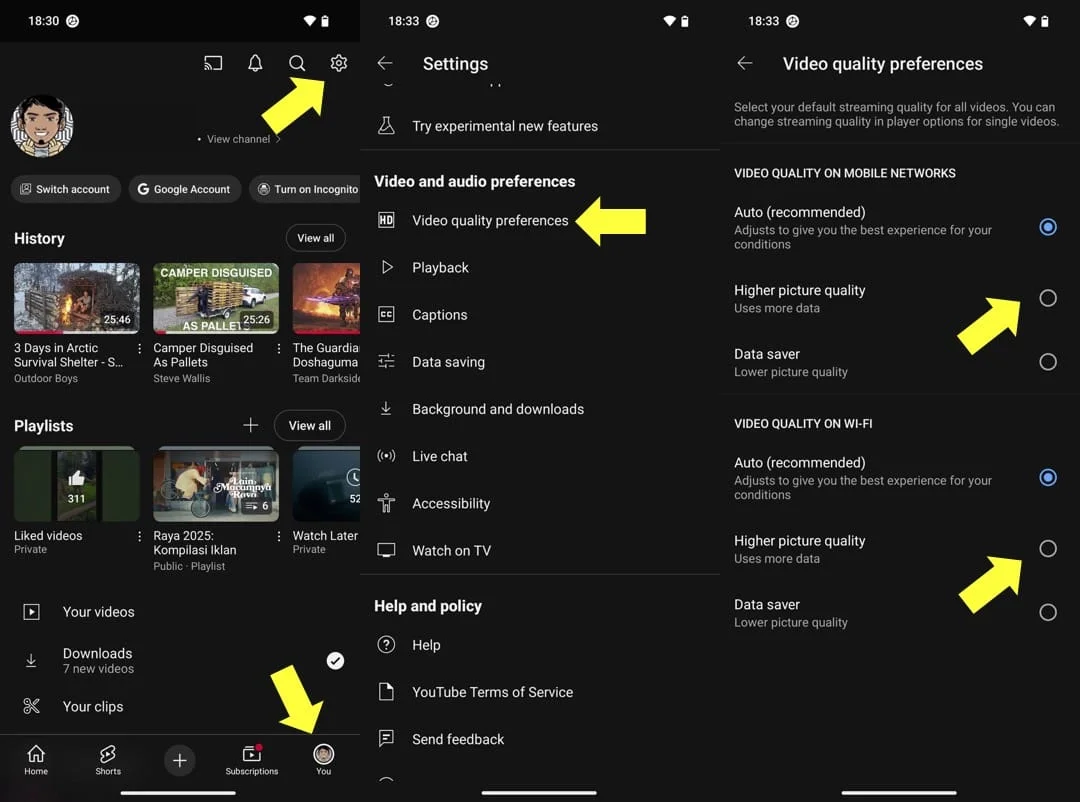
Task: Open Playback settings
Action: tap(540, 267)
